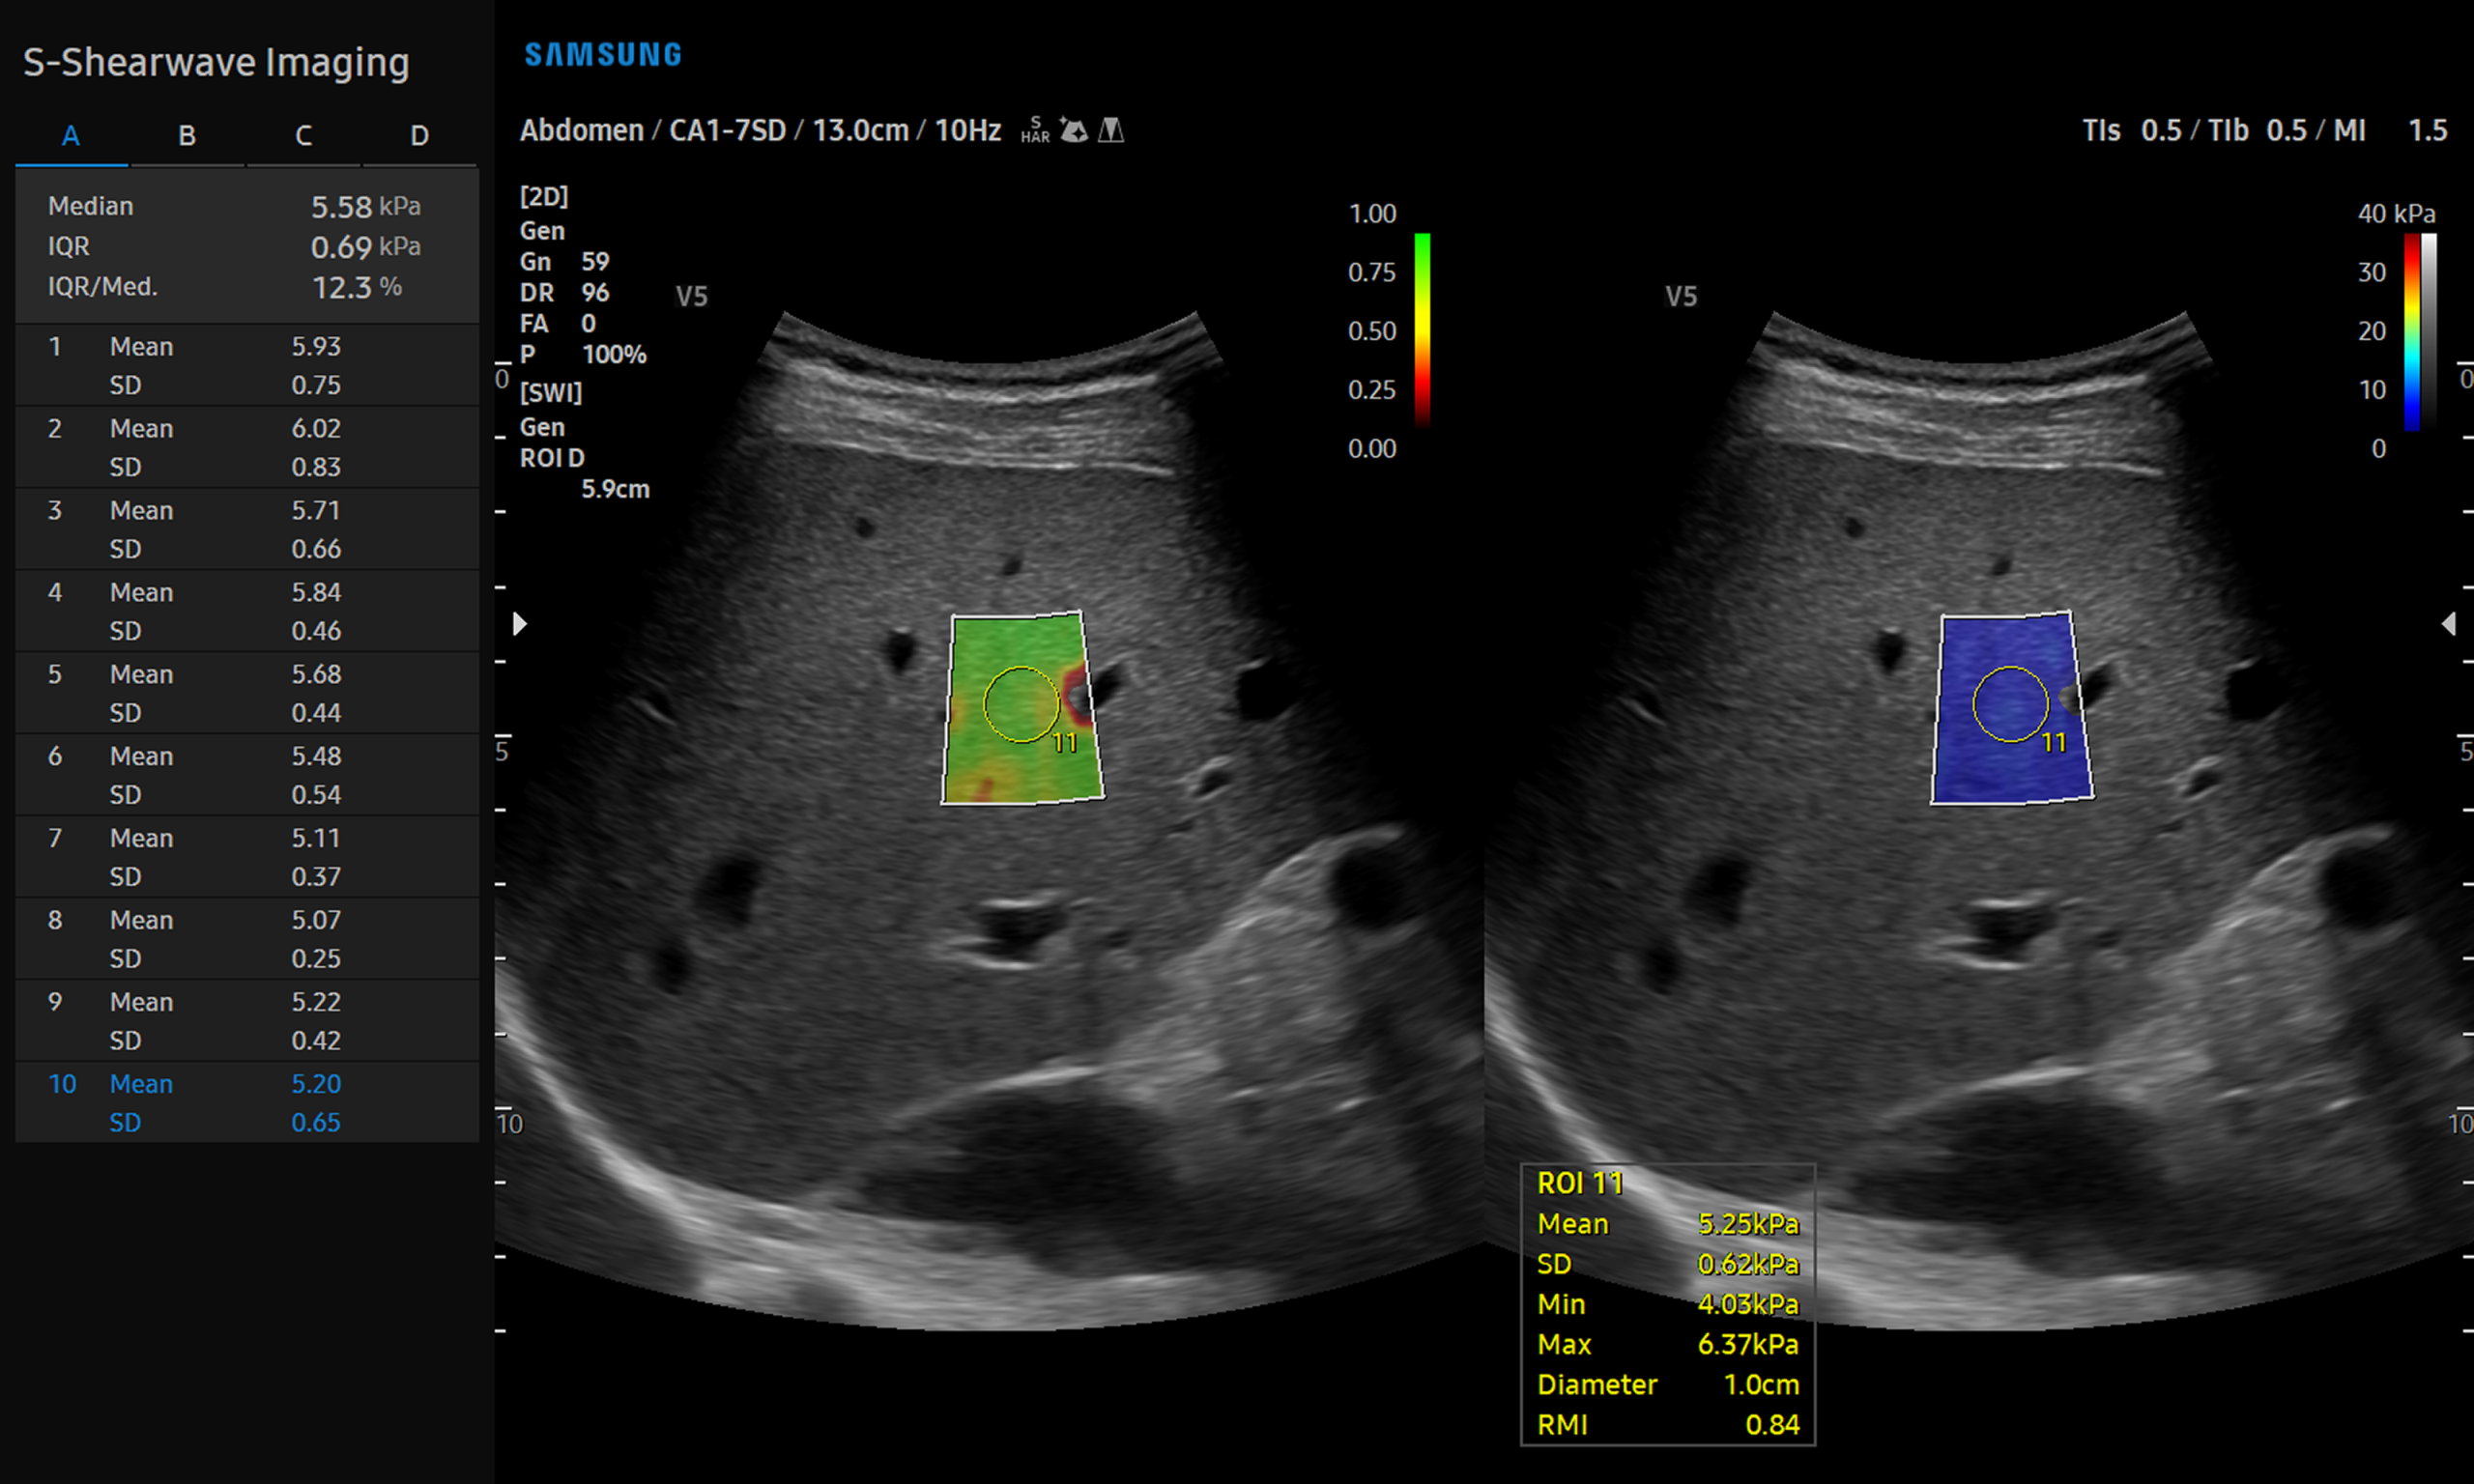Click the reliability index color bar

pos(1422,330)
